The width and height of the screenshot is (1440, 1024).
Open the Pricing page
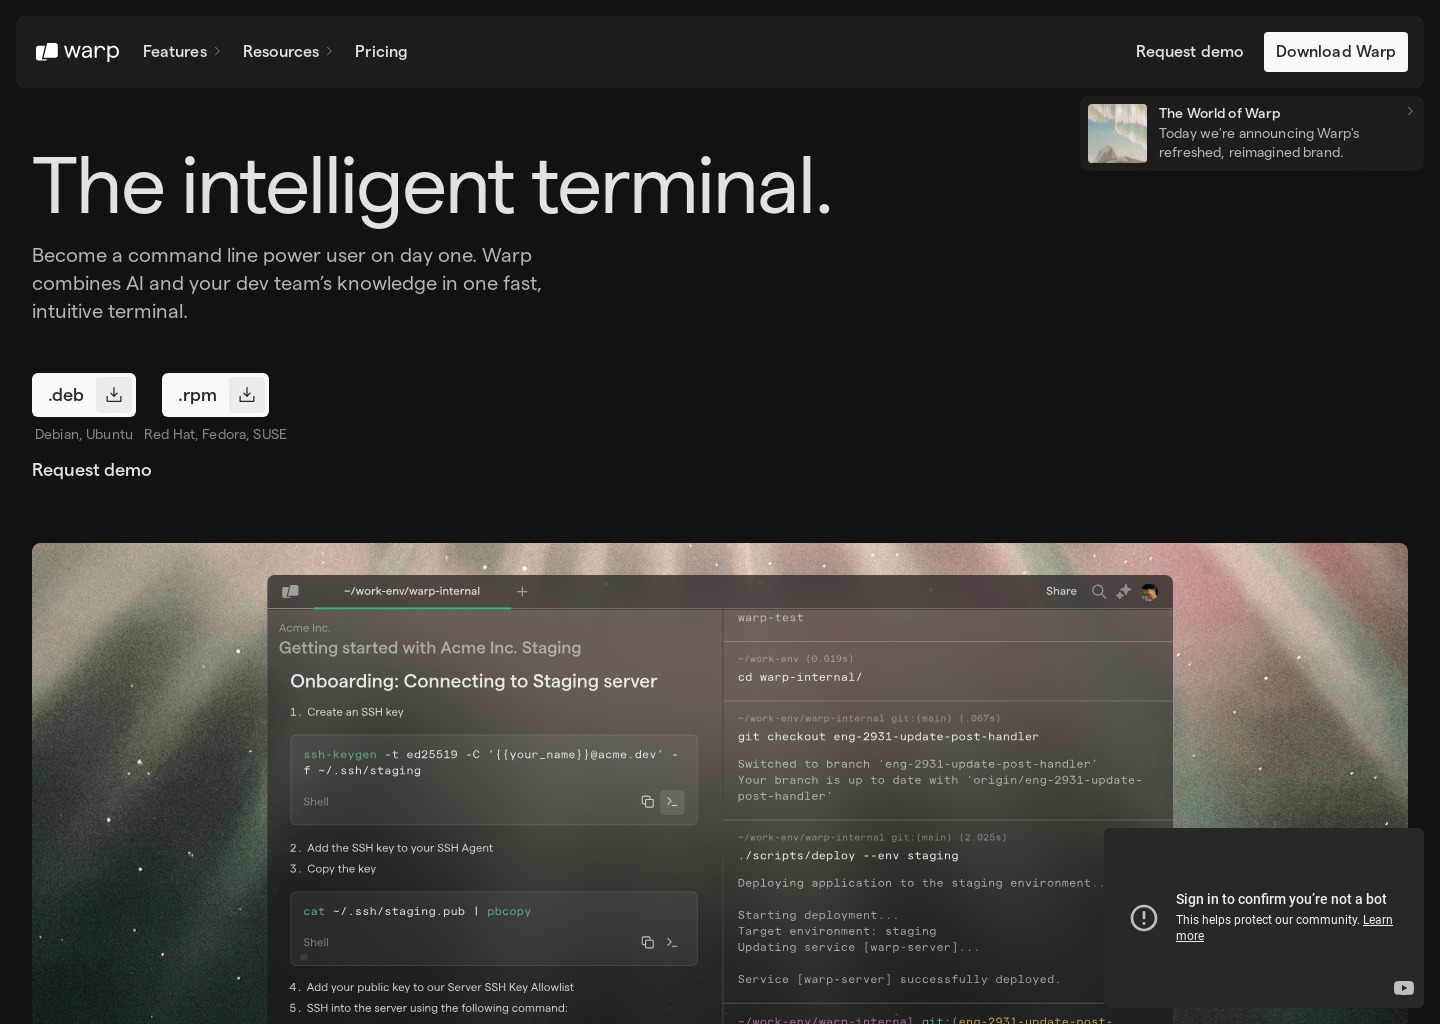click(381, 52)
